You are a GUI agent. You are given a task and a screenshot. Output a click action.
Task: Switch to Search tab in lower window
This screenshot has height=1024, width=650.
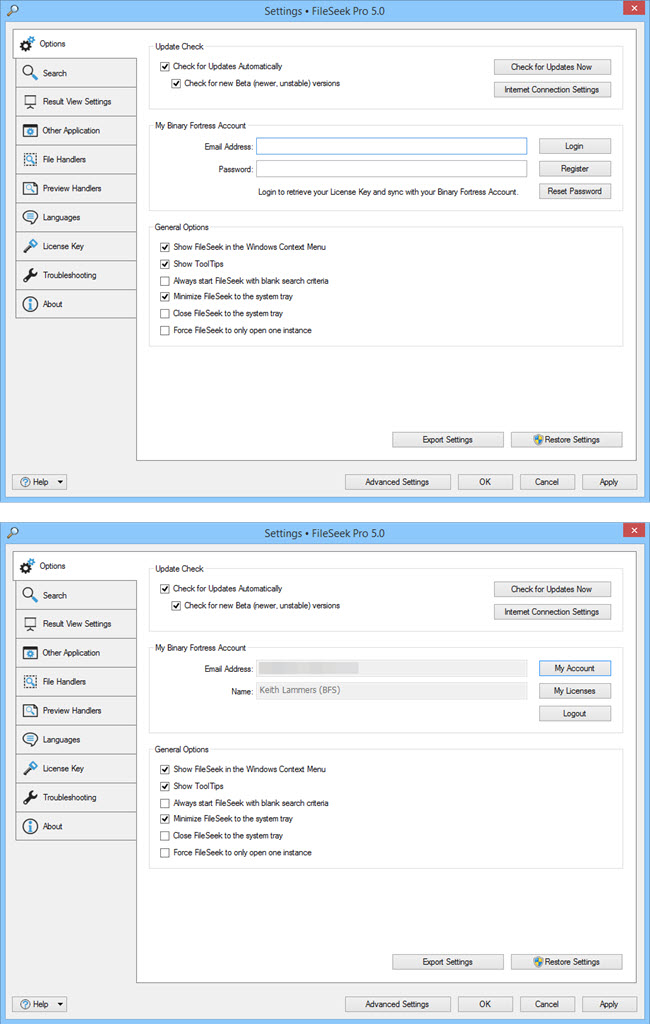[76, 596]
